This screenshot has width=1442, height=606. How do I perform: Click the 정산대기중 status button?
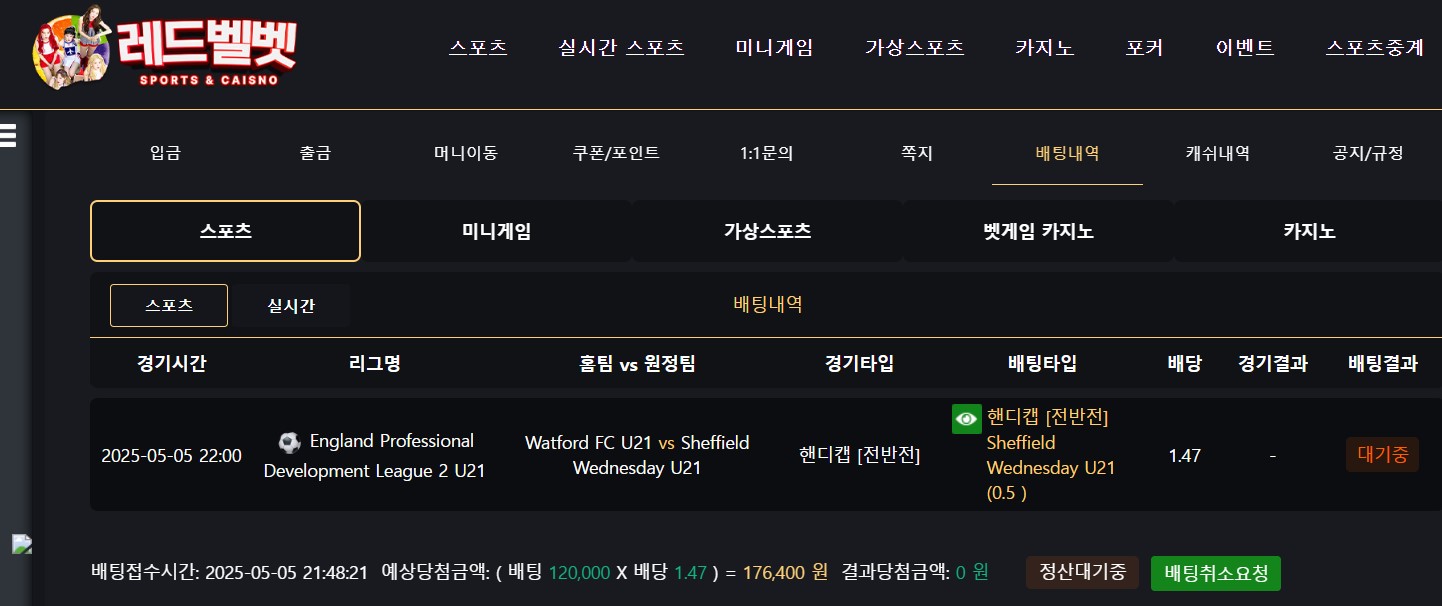pos(1082,572)
